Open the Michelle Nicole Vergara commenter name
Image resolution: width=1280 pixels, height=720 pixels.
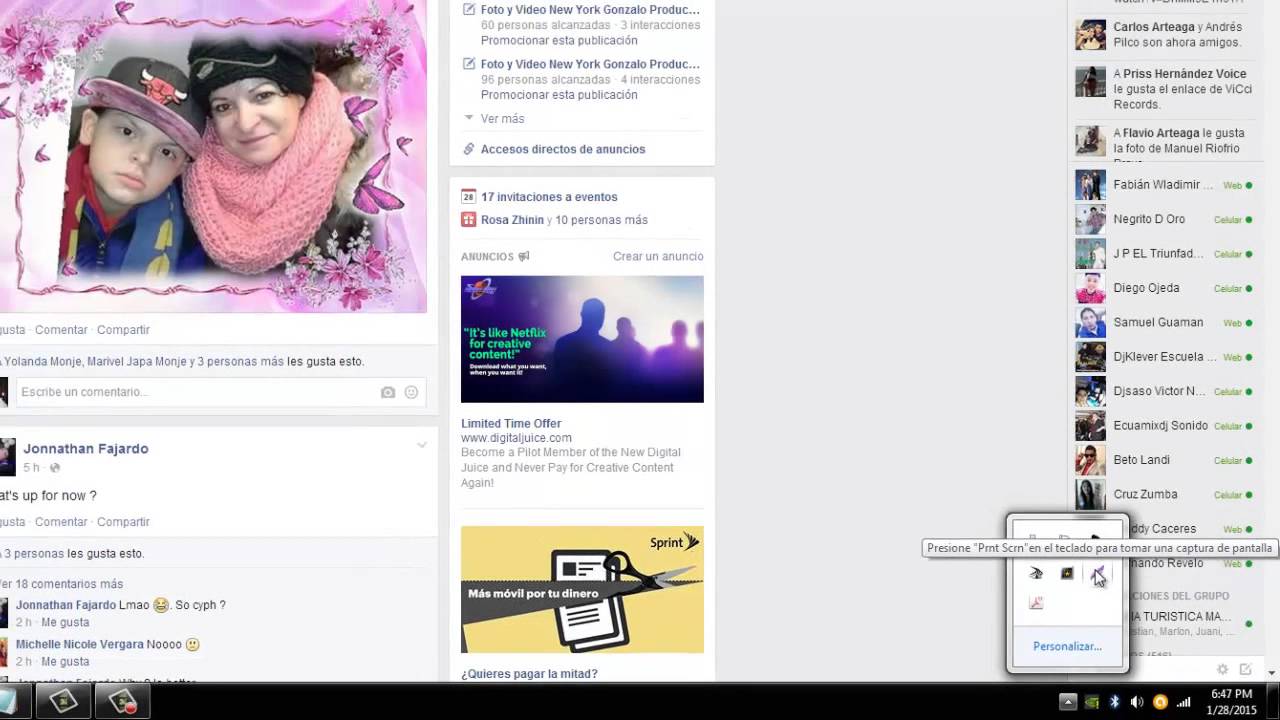pos(79,645)
